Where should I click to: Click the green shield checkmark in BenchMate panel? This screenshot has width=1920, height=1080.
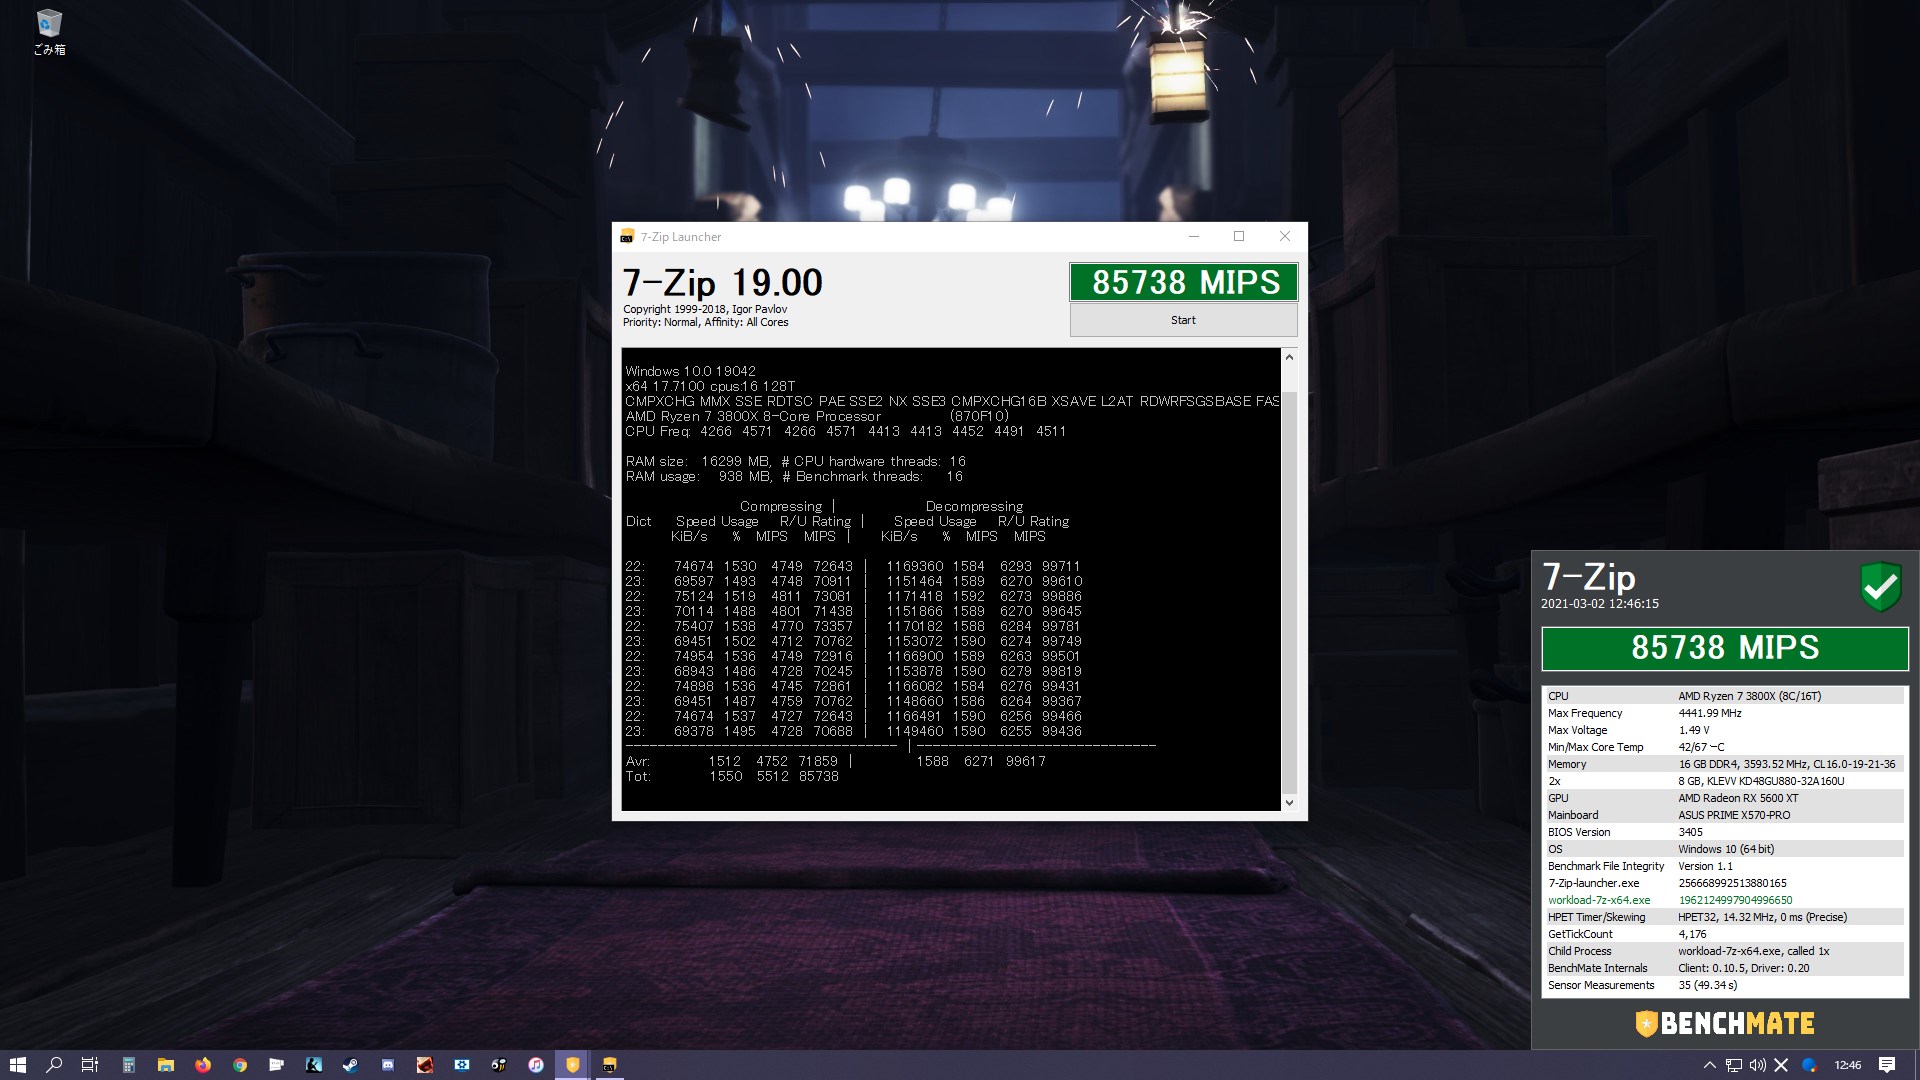[1880, 586]
